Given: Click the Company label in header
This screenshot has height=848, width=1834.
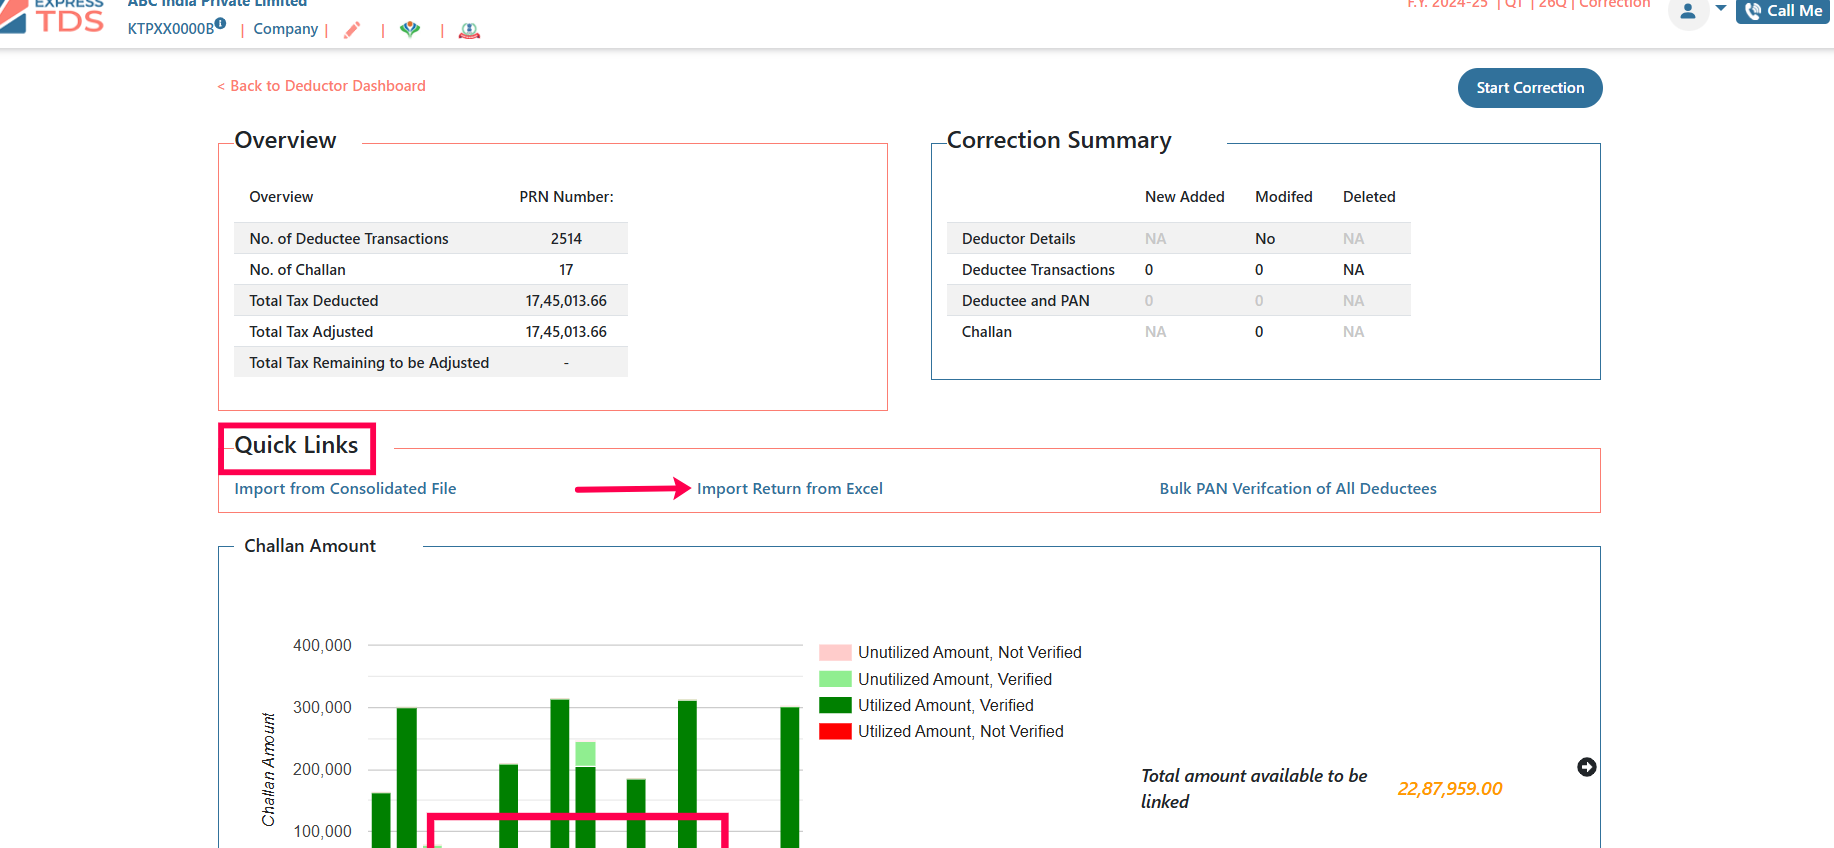Looking at the screenshot, I should (x=285, y=29).
